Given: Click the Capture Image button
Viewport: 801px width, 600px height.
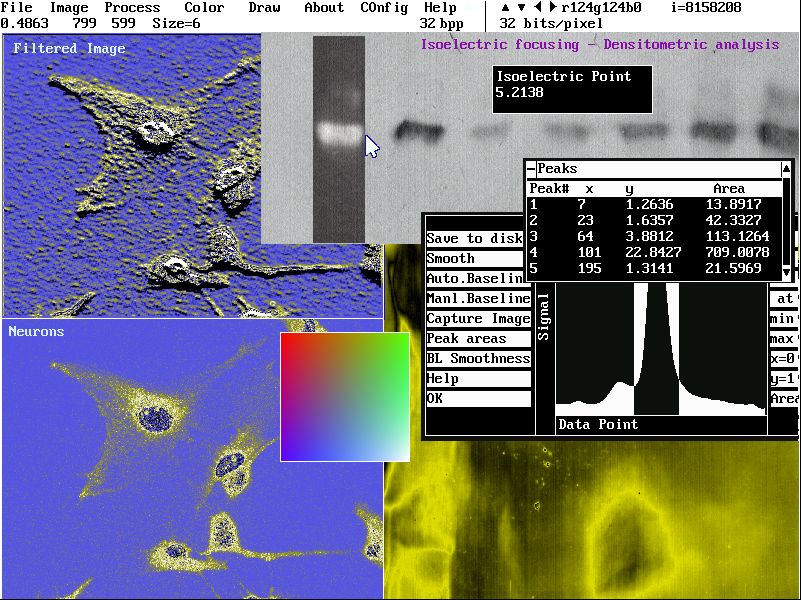Looking at the screenshot, I should pyautogui.click(x=479, y=319).
